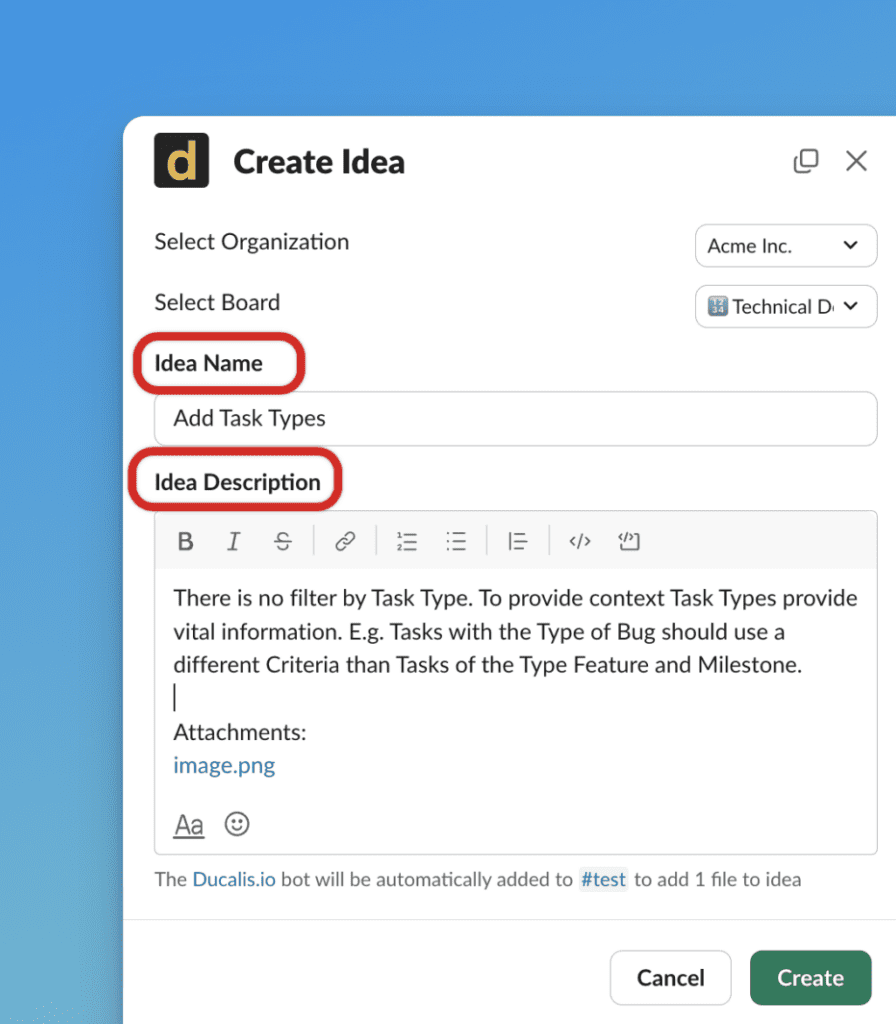Format selection as inline code

click(x=580, y=541)
